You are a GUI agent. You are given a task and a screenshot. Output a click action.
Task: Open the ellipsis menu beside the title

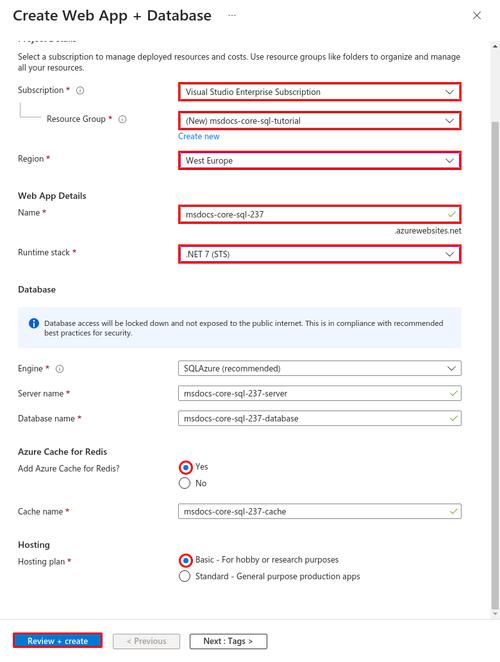click(x=232, y=15)
